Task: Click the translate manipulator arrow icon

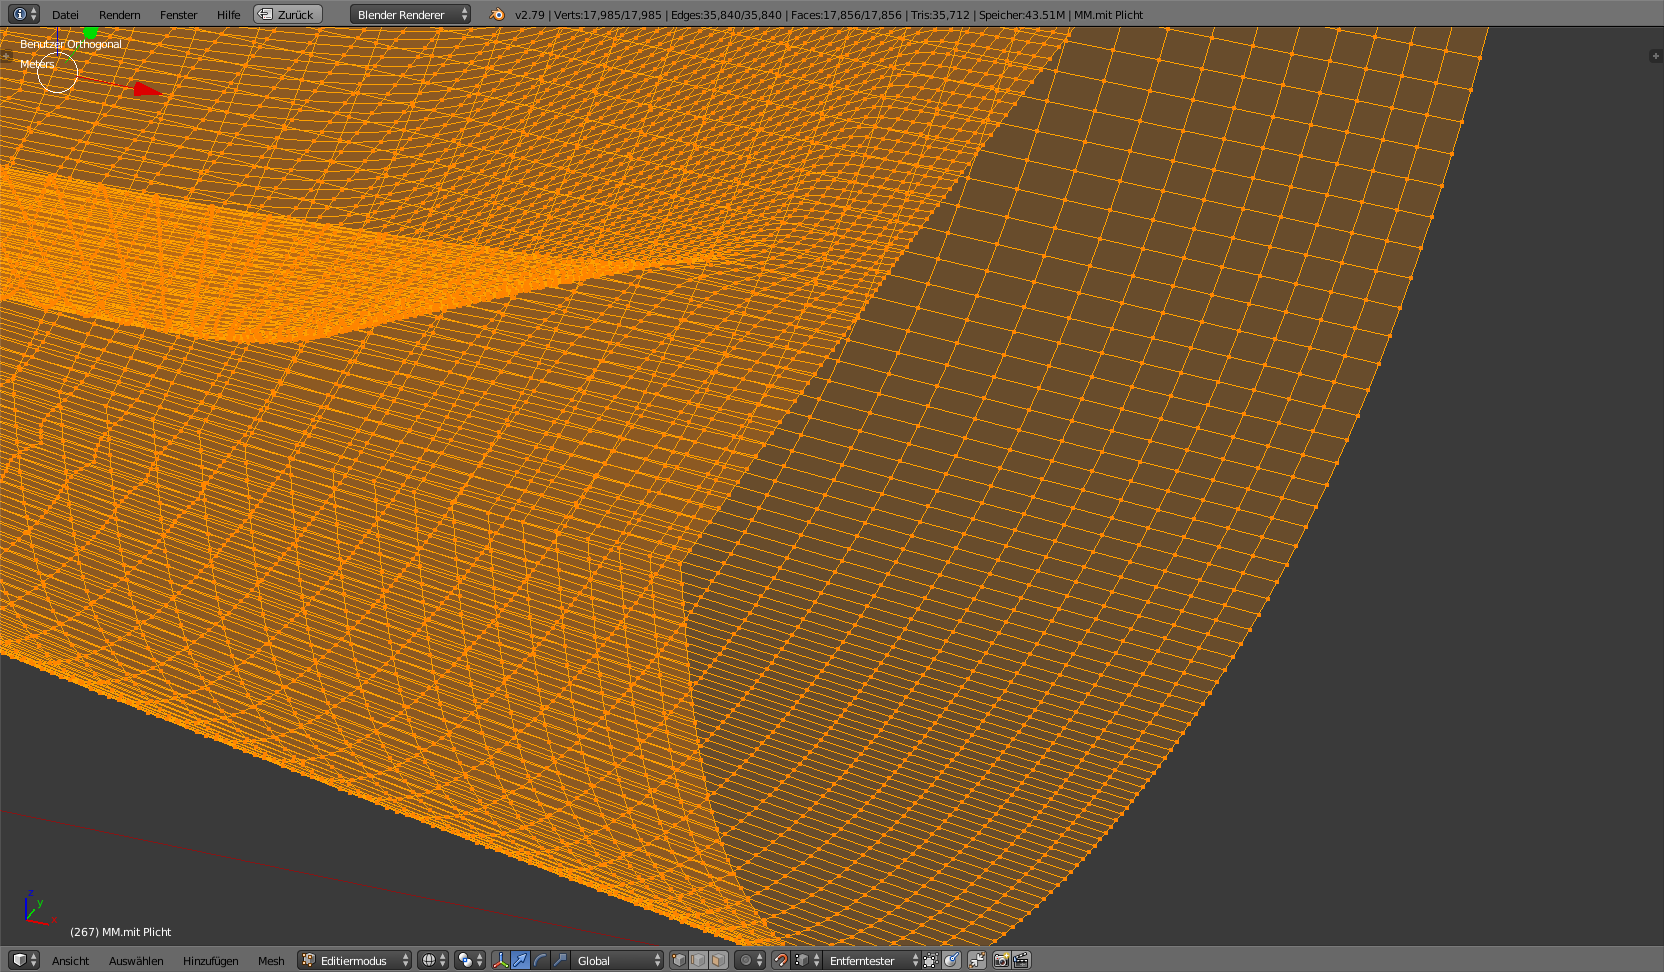Action: click(520, 960)
